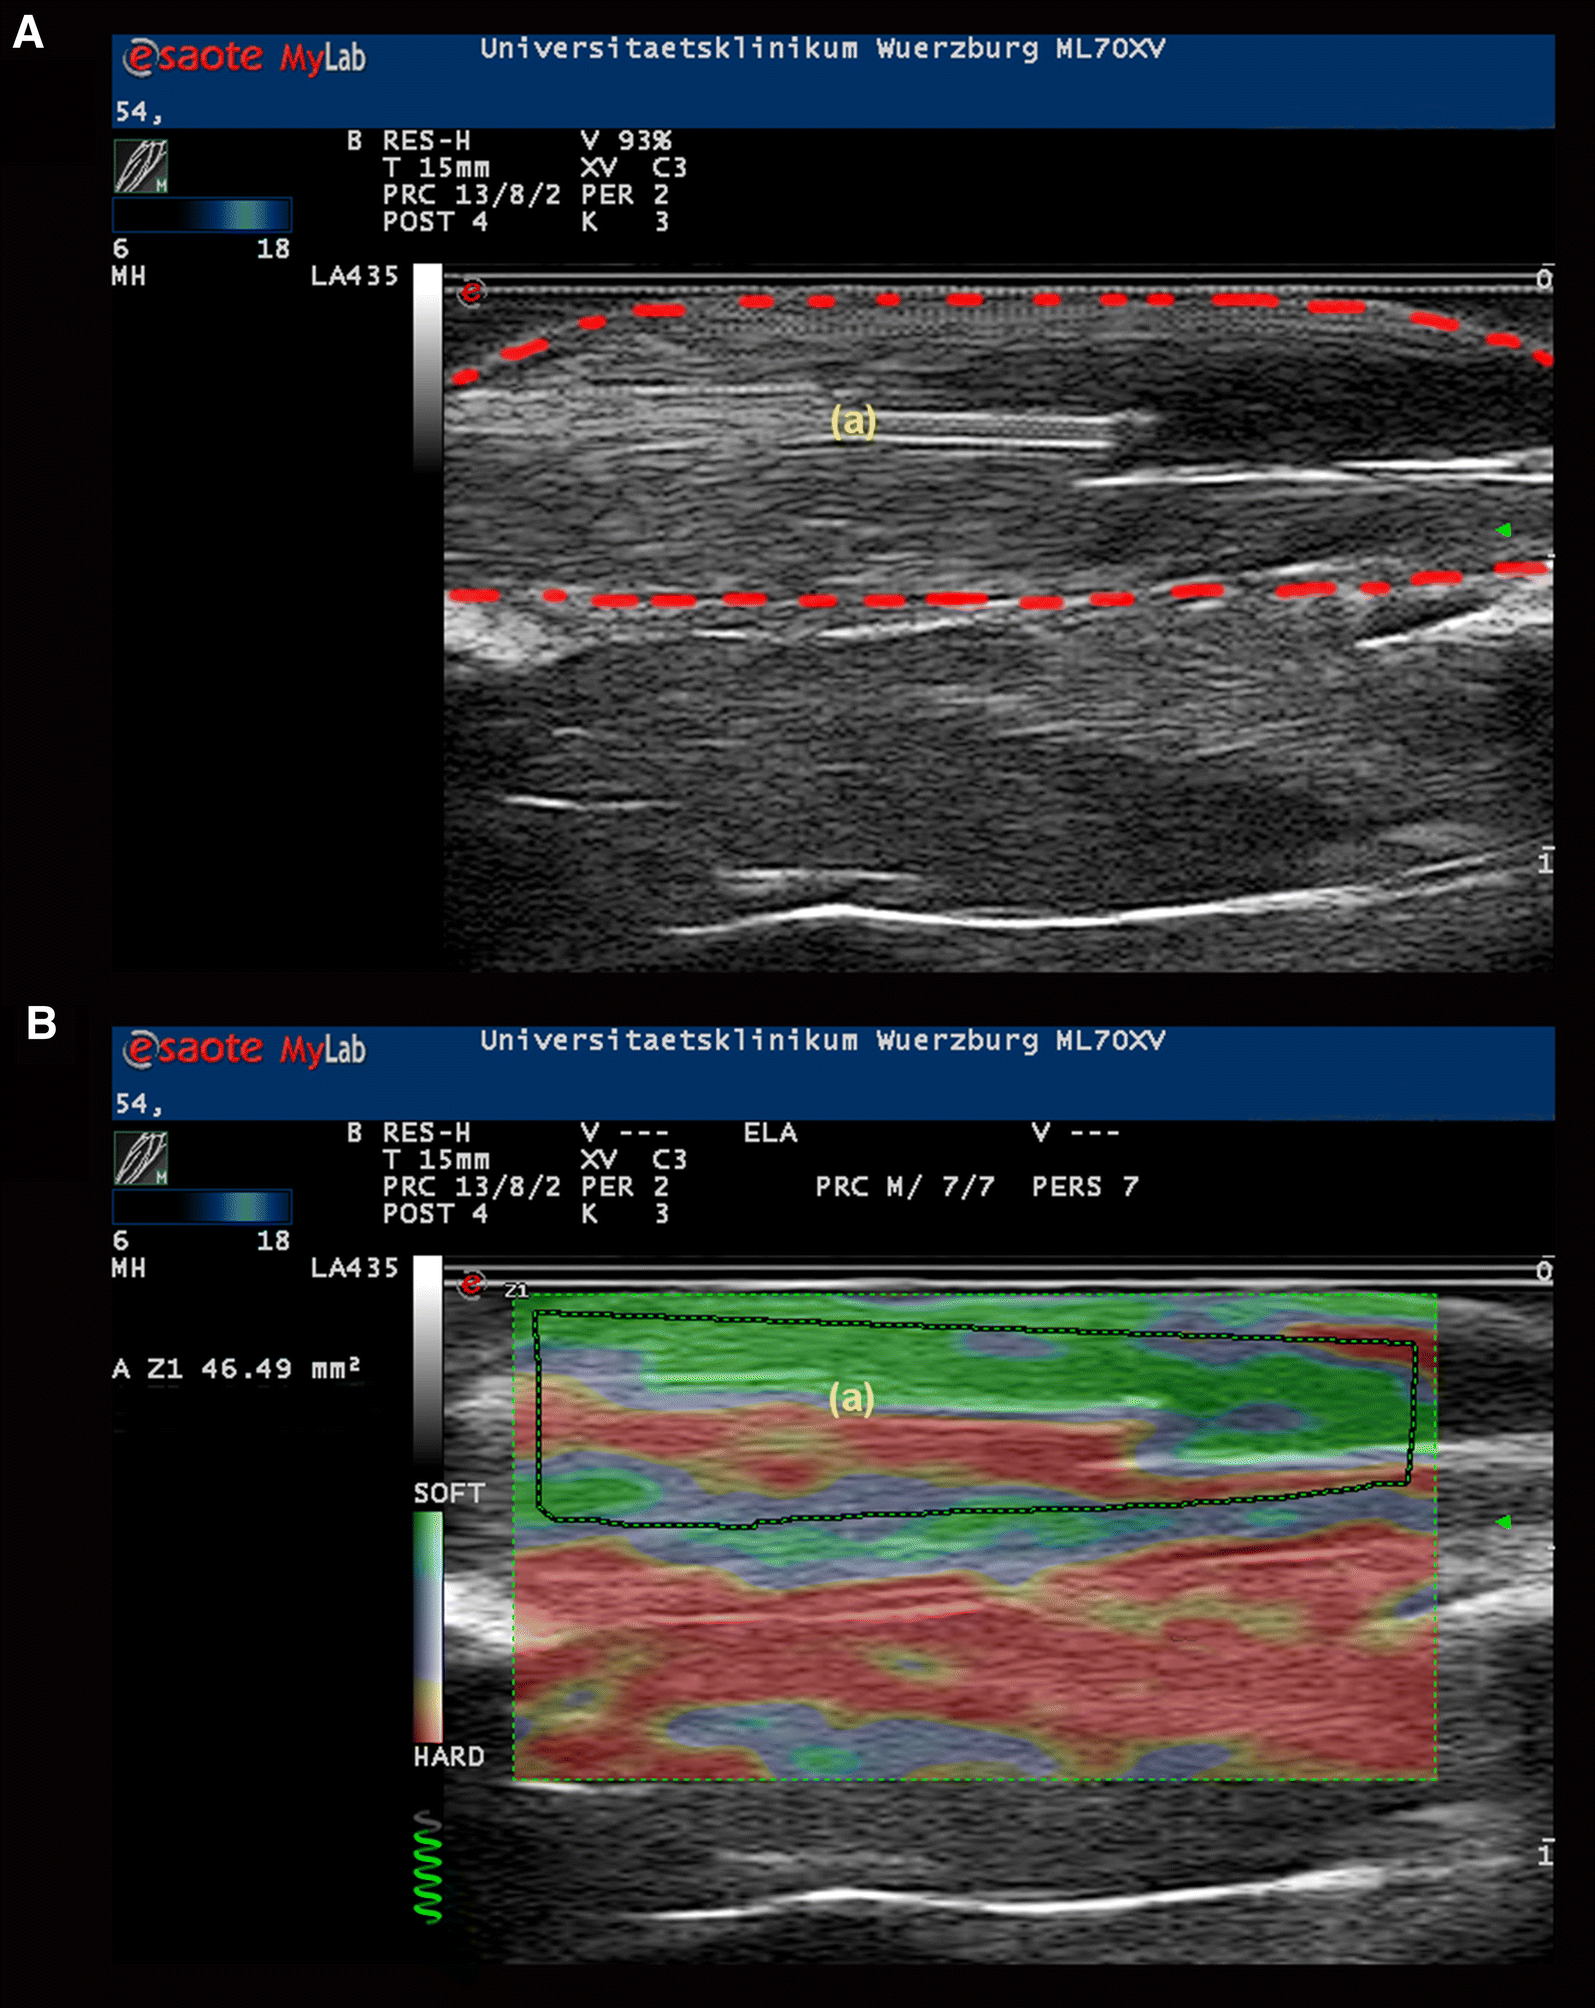Viewport: 1595px width, 2008px height.
Task: Click the MH label in panel B
Action: point(129,1268)
